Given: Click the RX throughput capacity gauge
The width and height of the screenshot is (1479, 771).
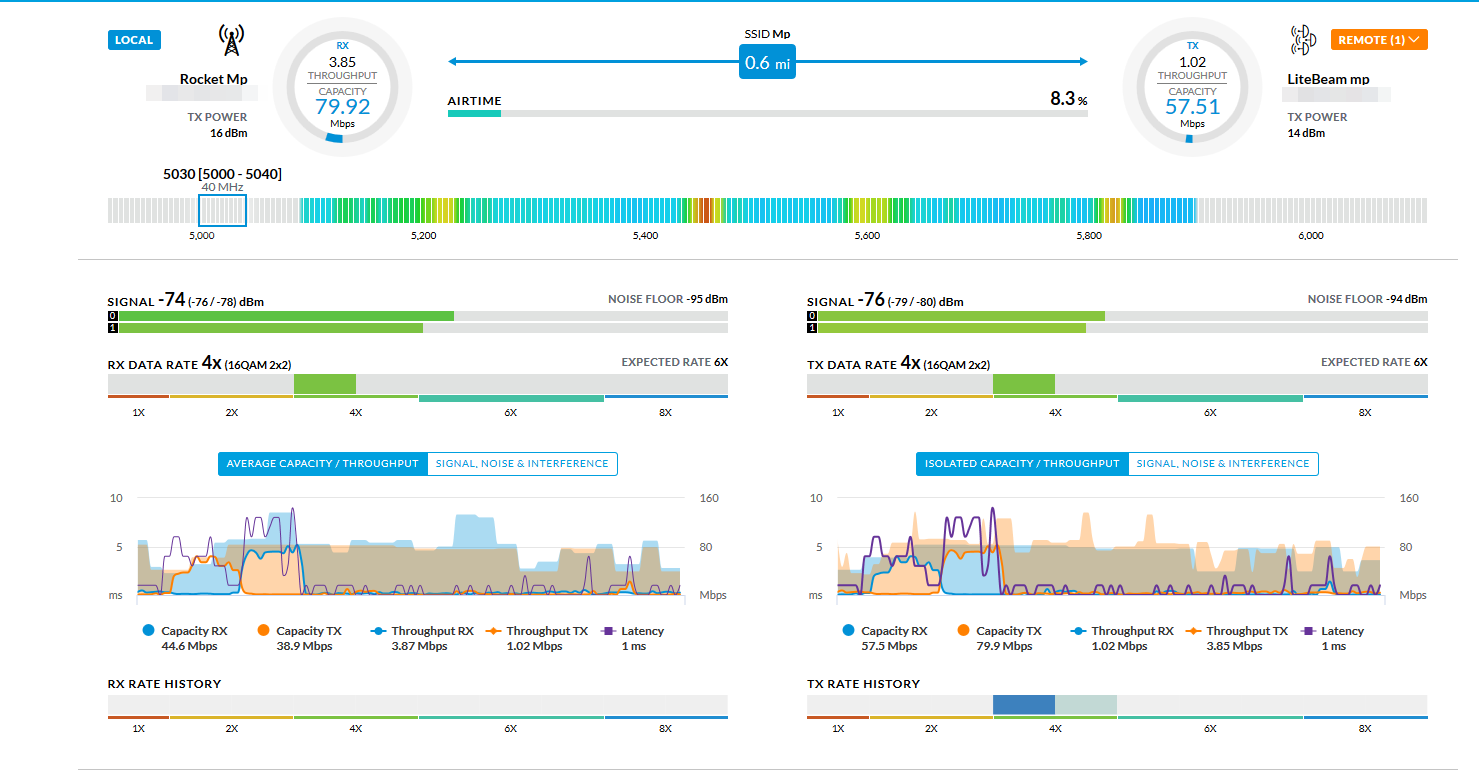Looking at the screenshot, I should [x=342, y=86].
